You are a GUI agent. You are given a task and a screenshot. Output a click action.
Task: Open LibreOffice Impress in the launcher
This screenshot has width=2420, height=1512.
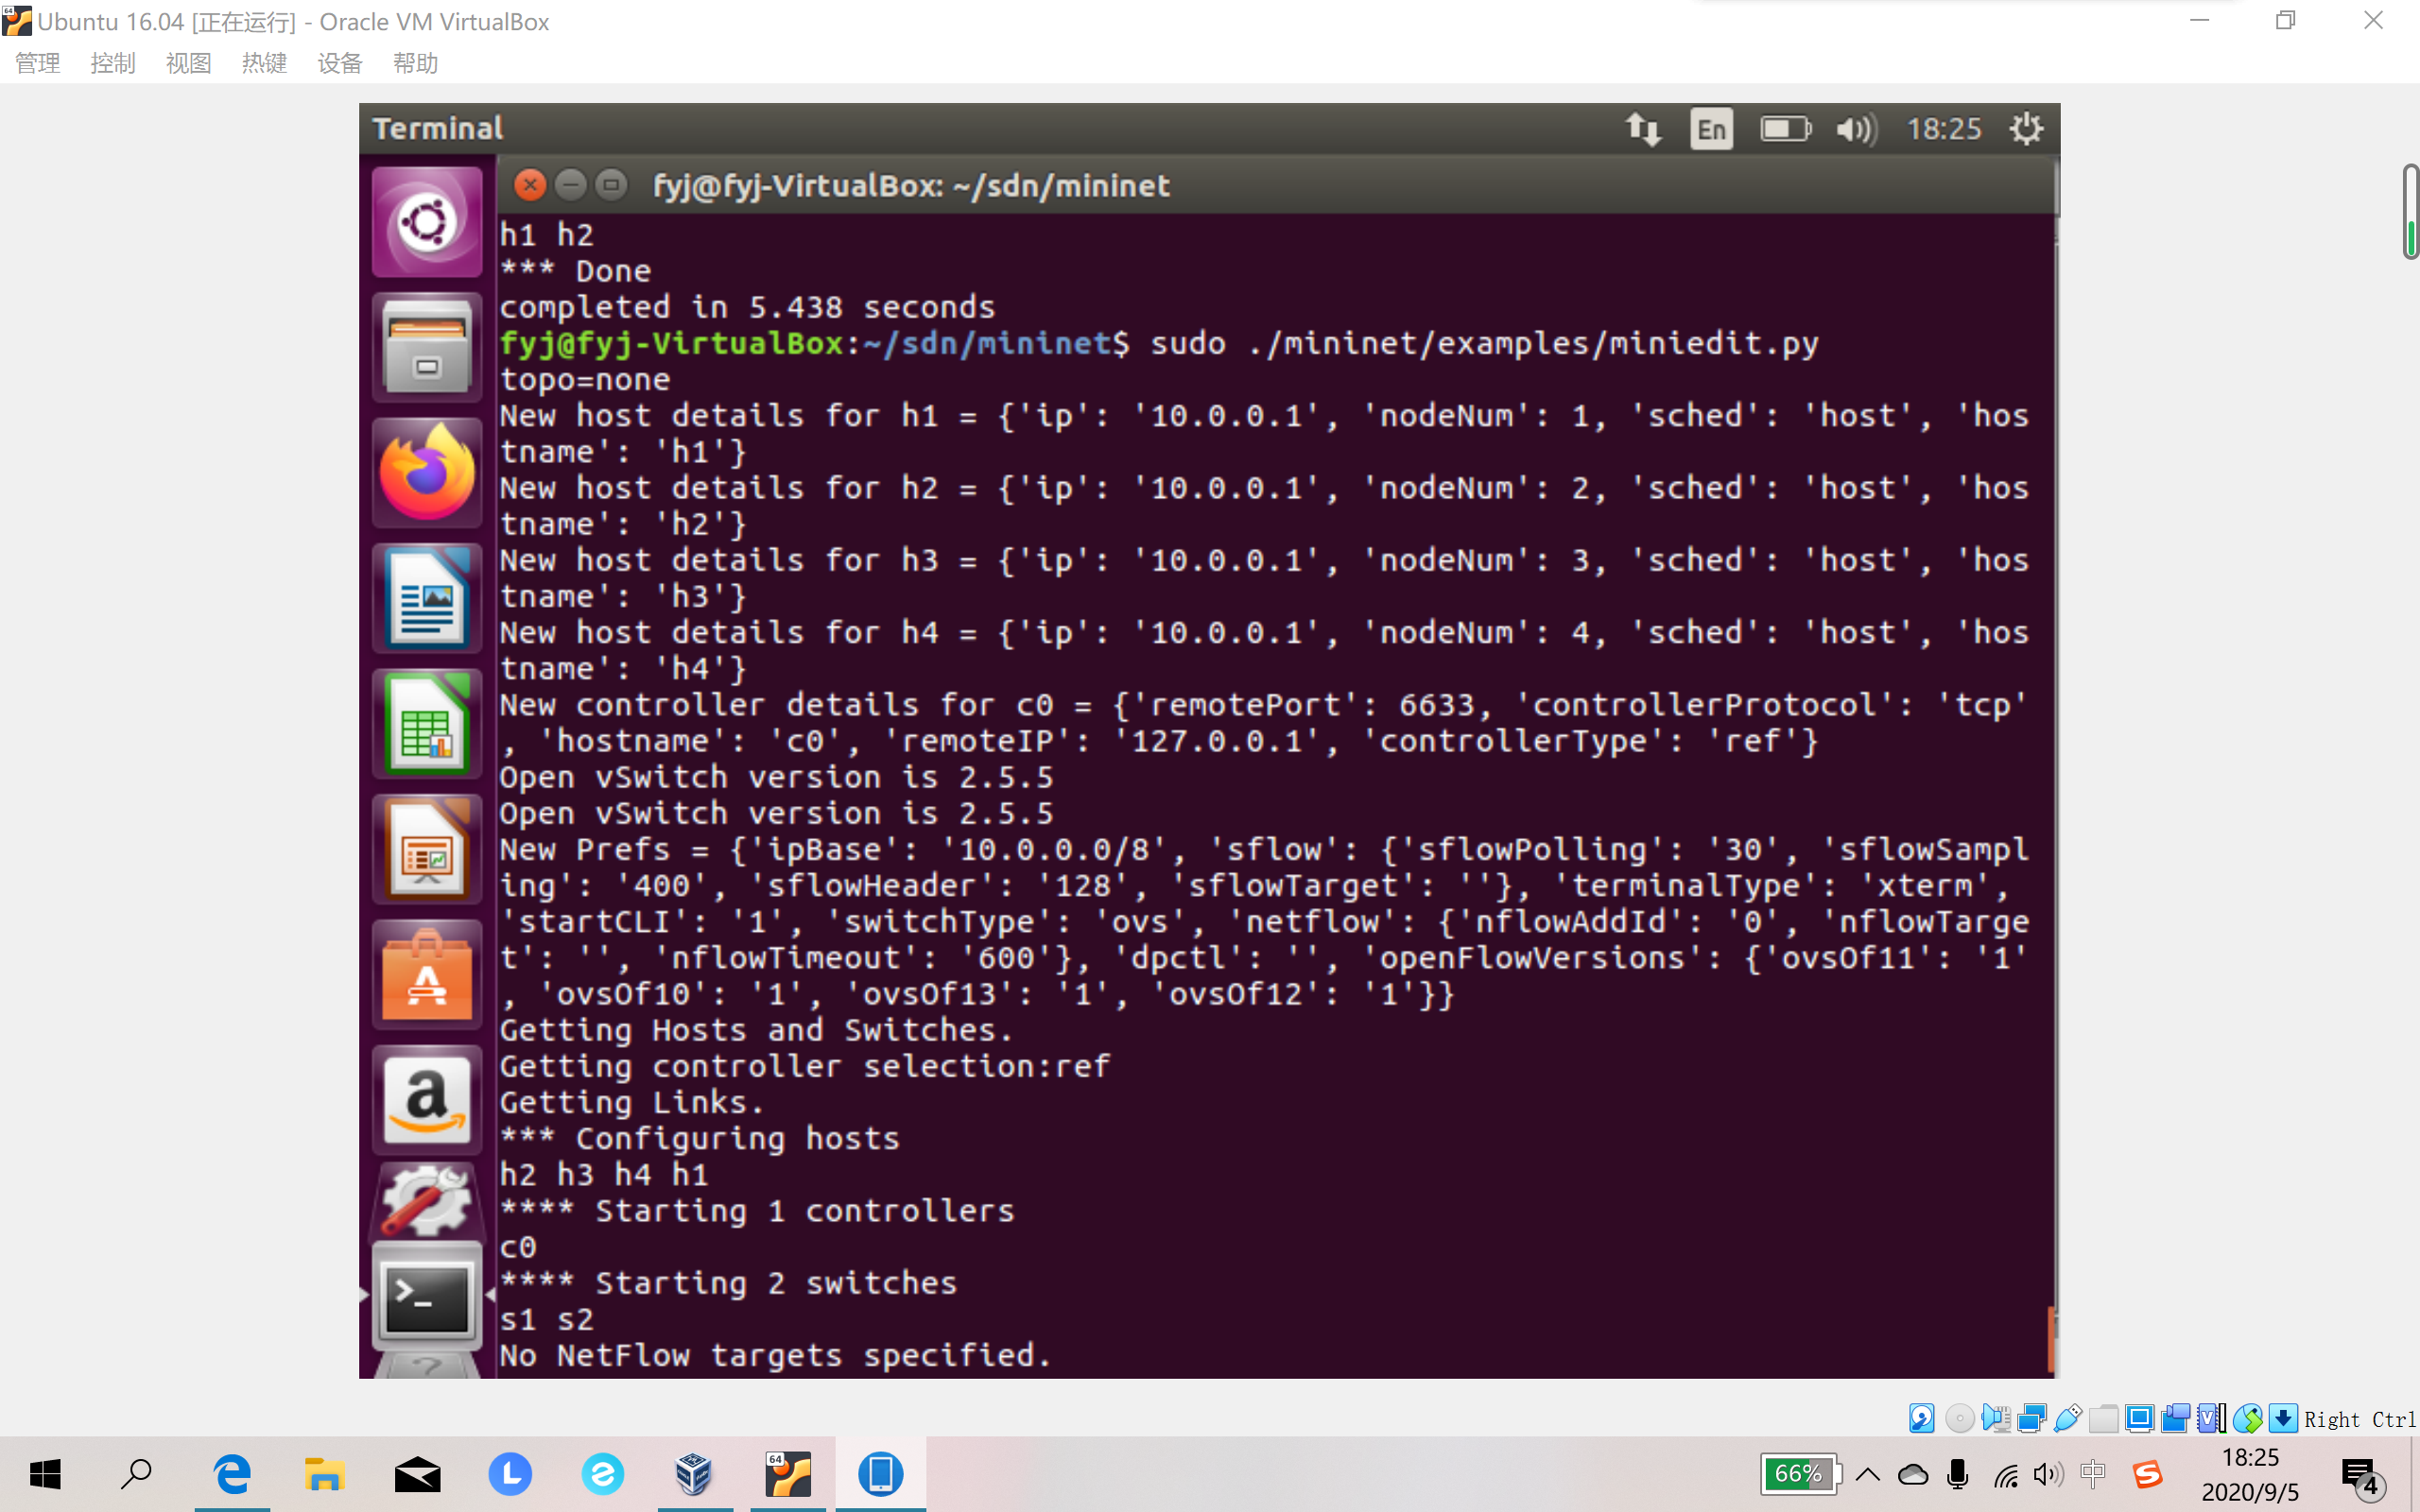[x=427, y=850]
